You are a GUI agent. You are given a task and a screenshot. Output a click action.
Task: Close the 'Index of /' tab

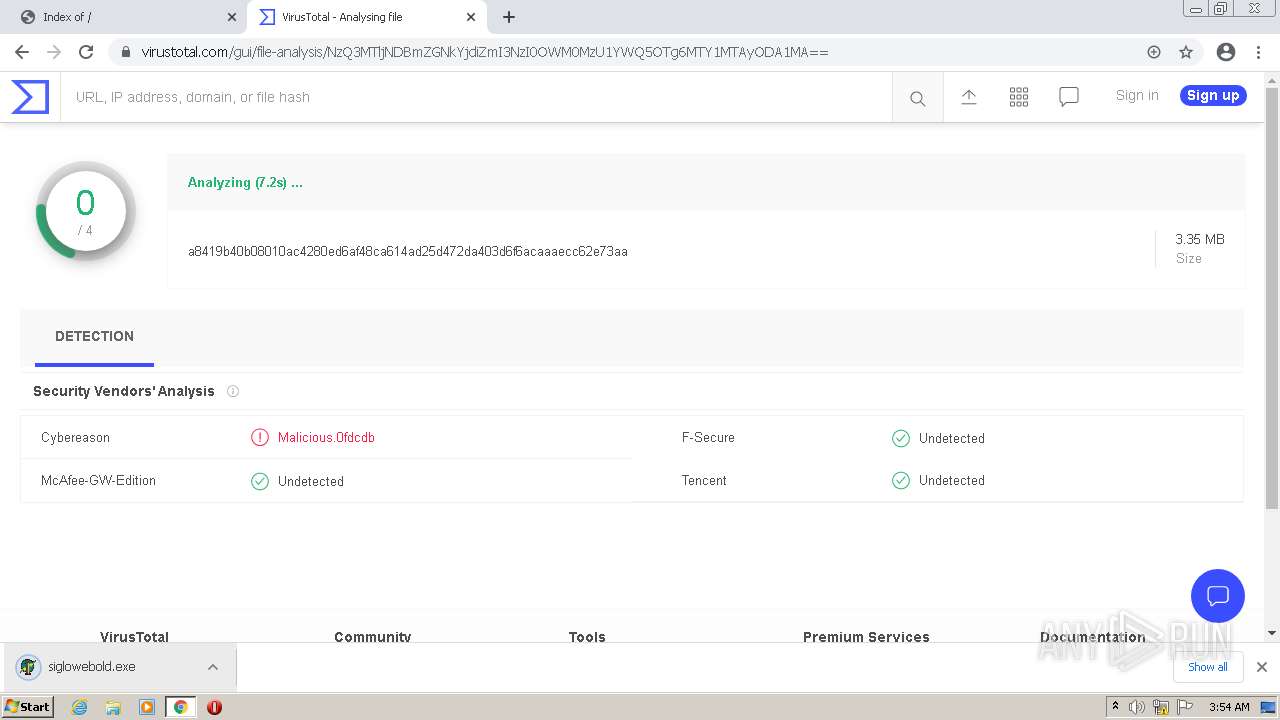coord(232,17)
